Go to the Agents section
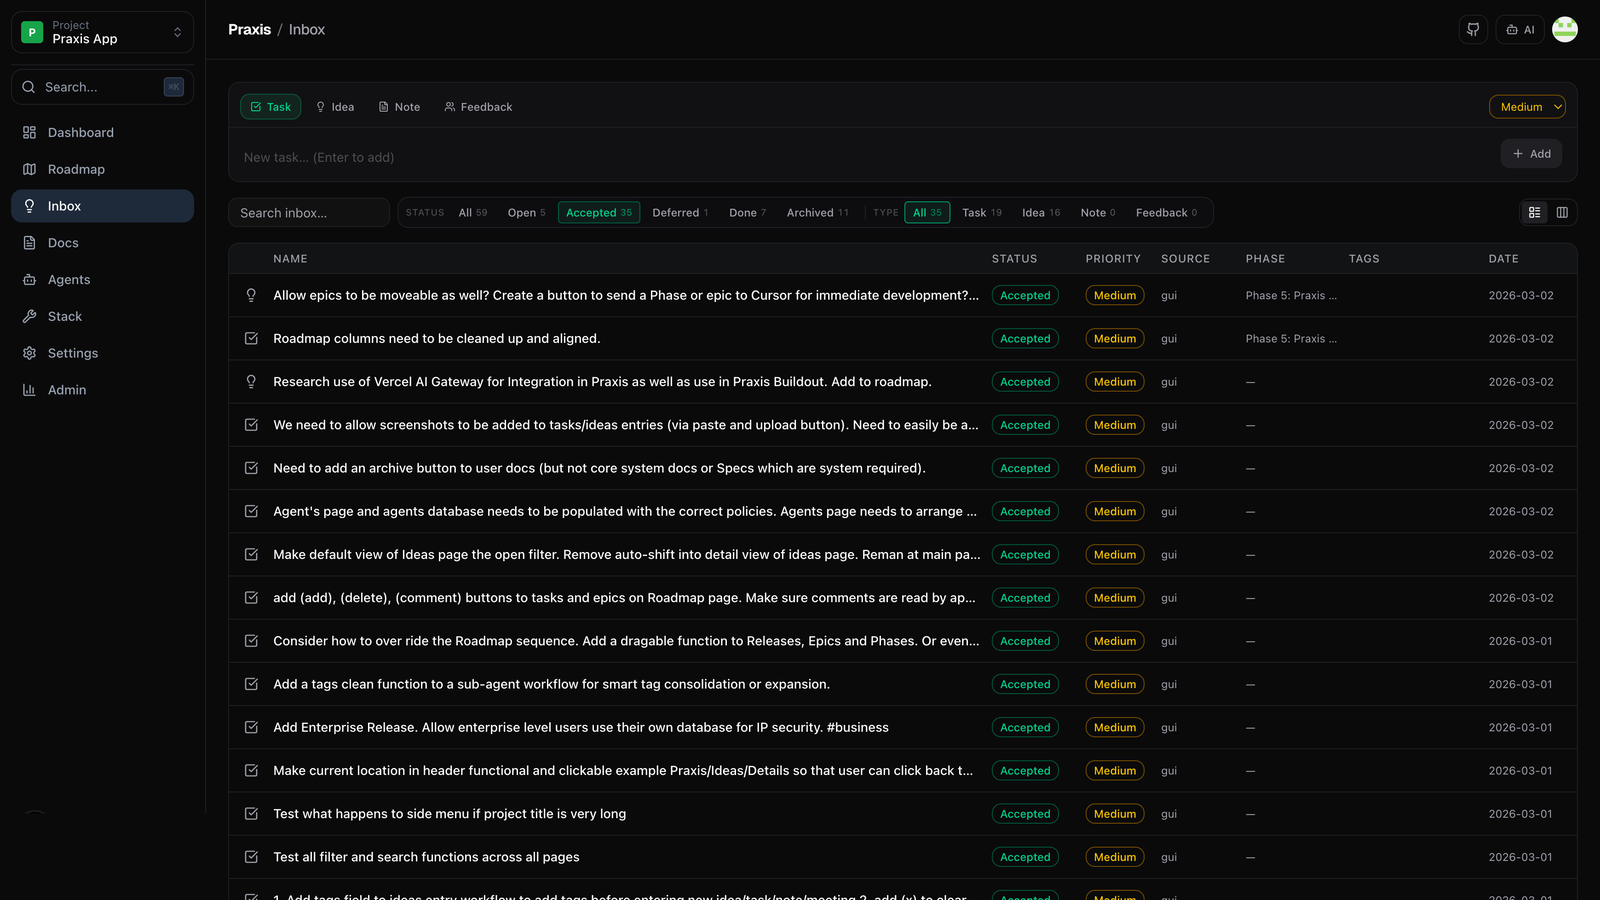 coord(67,279)
